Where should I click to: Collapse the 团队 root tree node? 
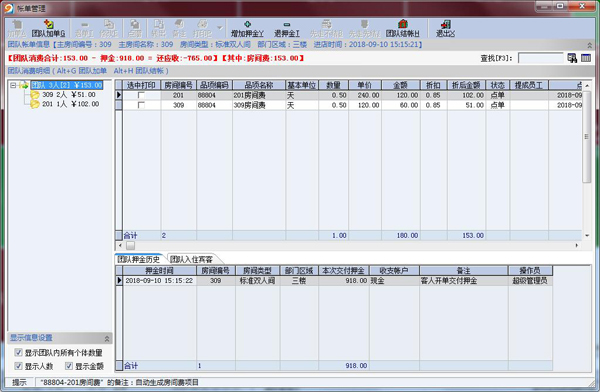[13, 85]
